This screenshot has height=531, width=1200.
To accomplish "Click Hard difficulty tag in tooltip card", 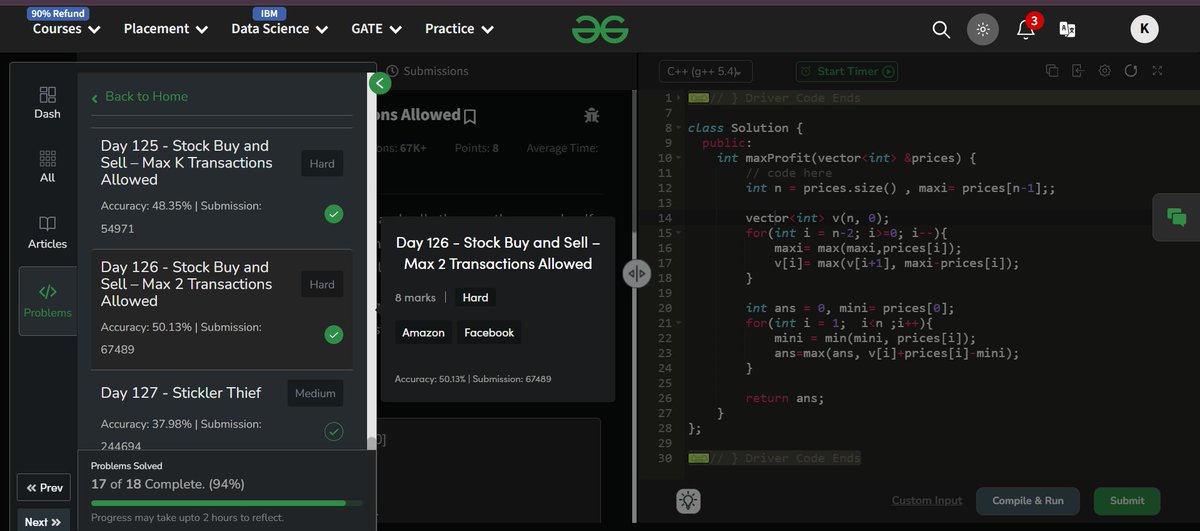I will [475, 297].
